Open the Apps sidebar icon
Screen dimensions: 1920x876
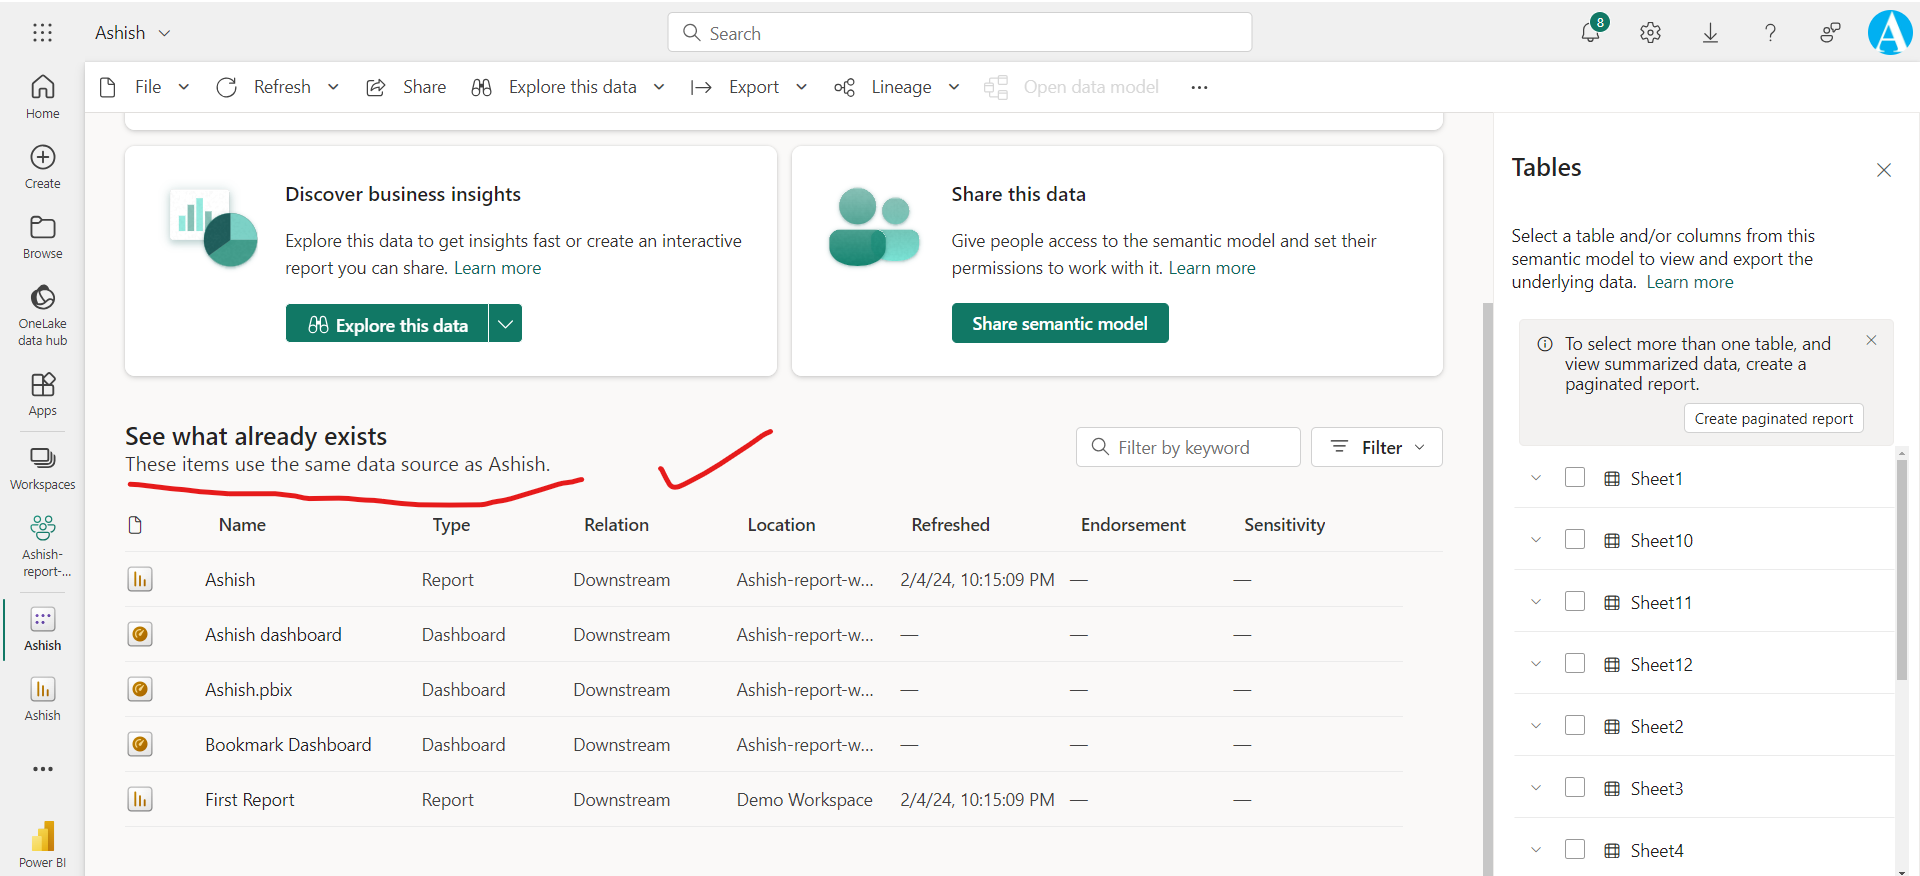coord(42,394)
